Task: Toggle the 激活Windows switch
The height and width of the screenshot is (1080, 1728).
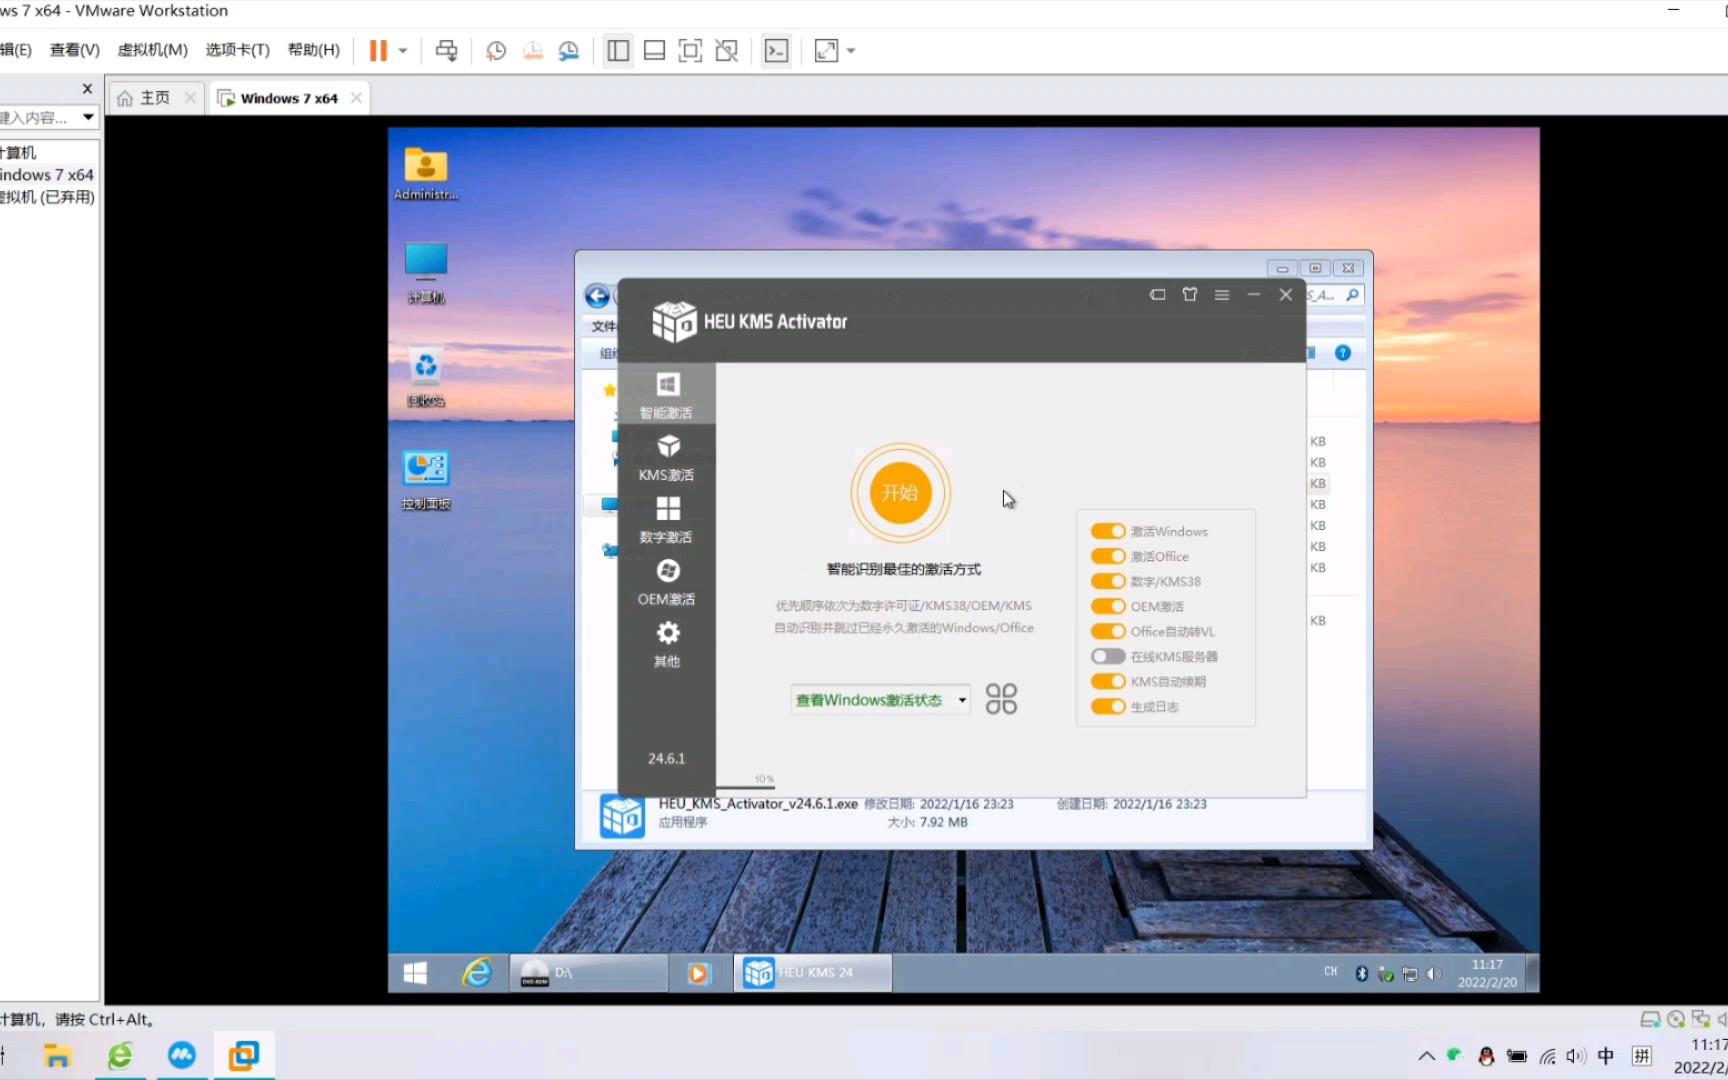Action: click(1107, 531)
